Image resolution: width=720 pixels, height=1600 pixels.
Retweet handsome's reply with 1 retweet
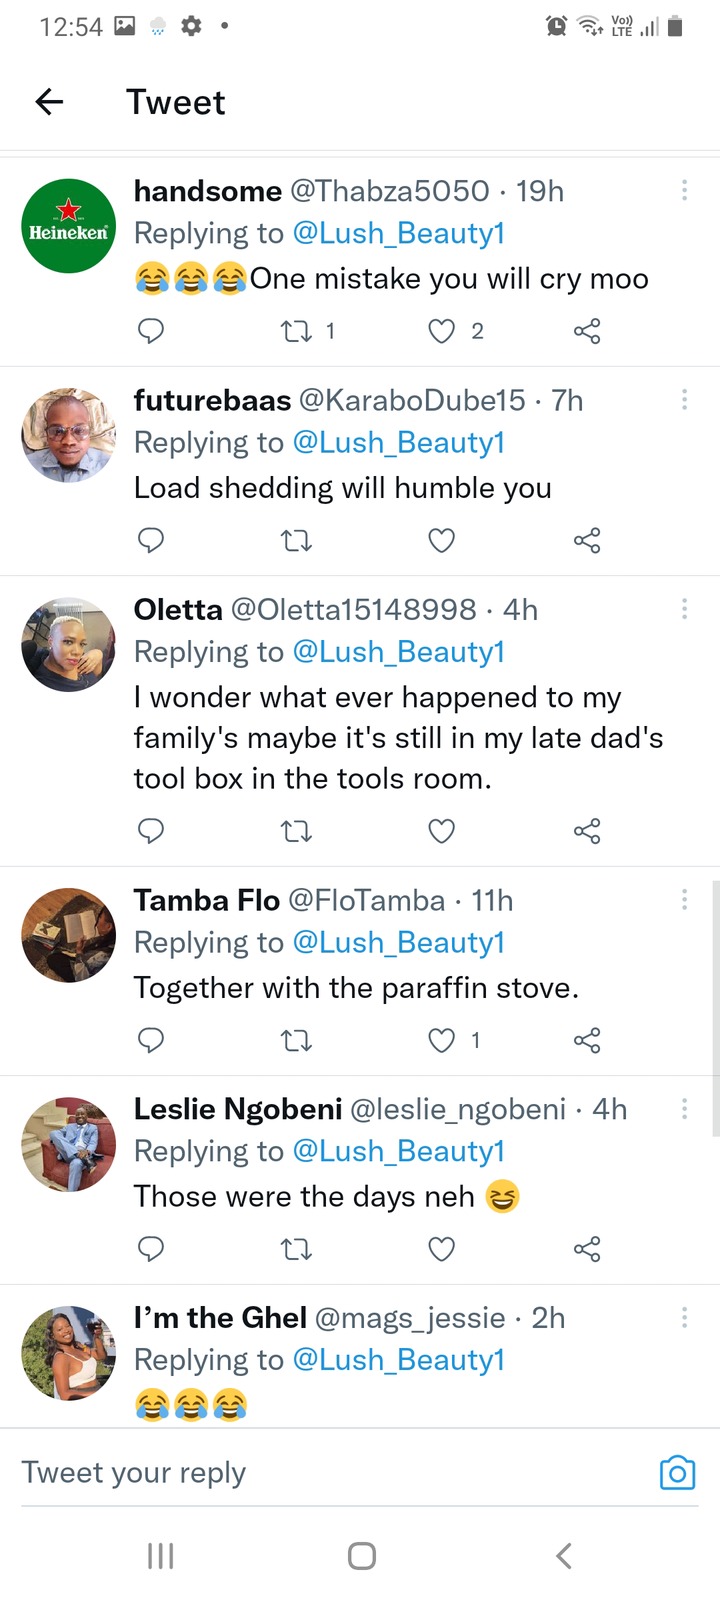point(296,331)
